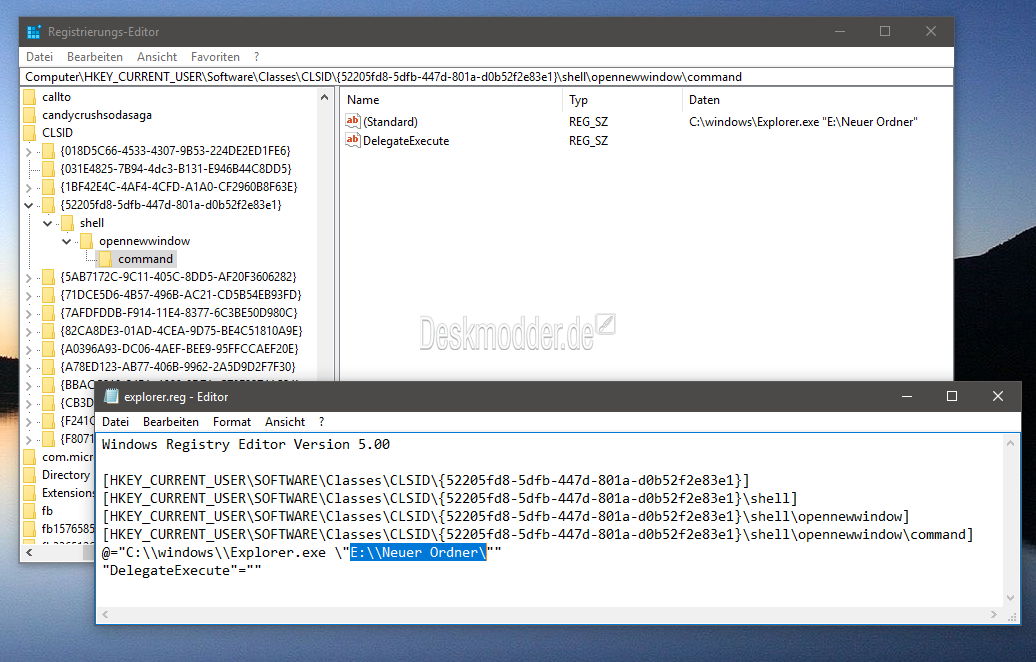
Task: Select the DelegateExecute value entry
Action: (406, 141)
